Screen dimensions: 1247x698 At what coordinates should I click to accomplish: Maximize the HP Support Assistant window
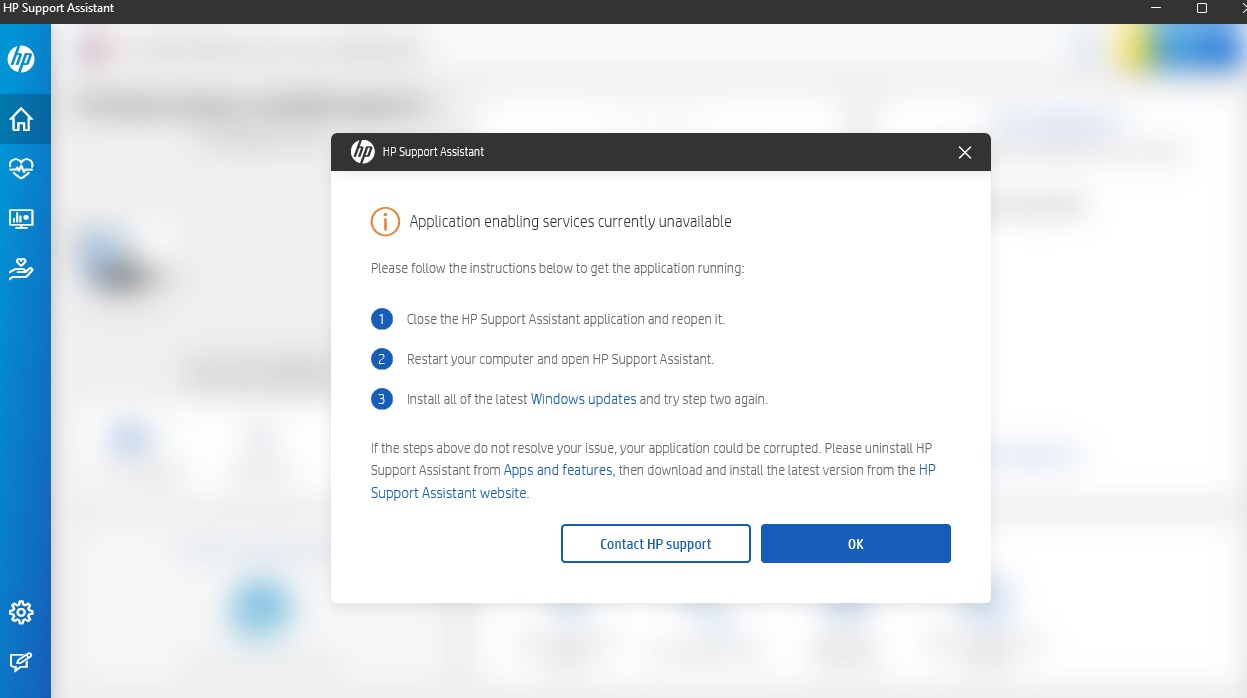pyautogui.click(x=1202, y=8)
